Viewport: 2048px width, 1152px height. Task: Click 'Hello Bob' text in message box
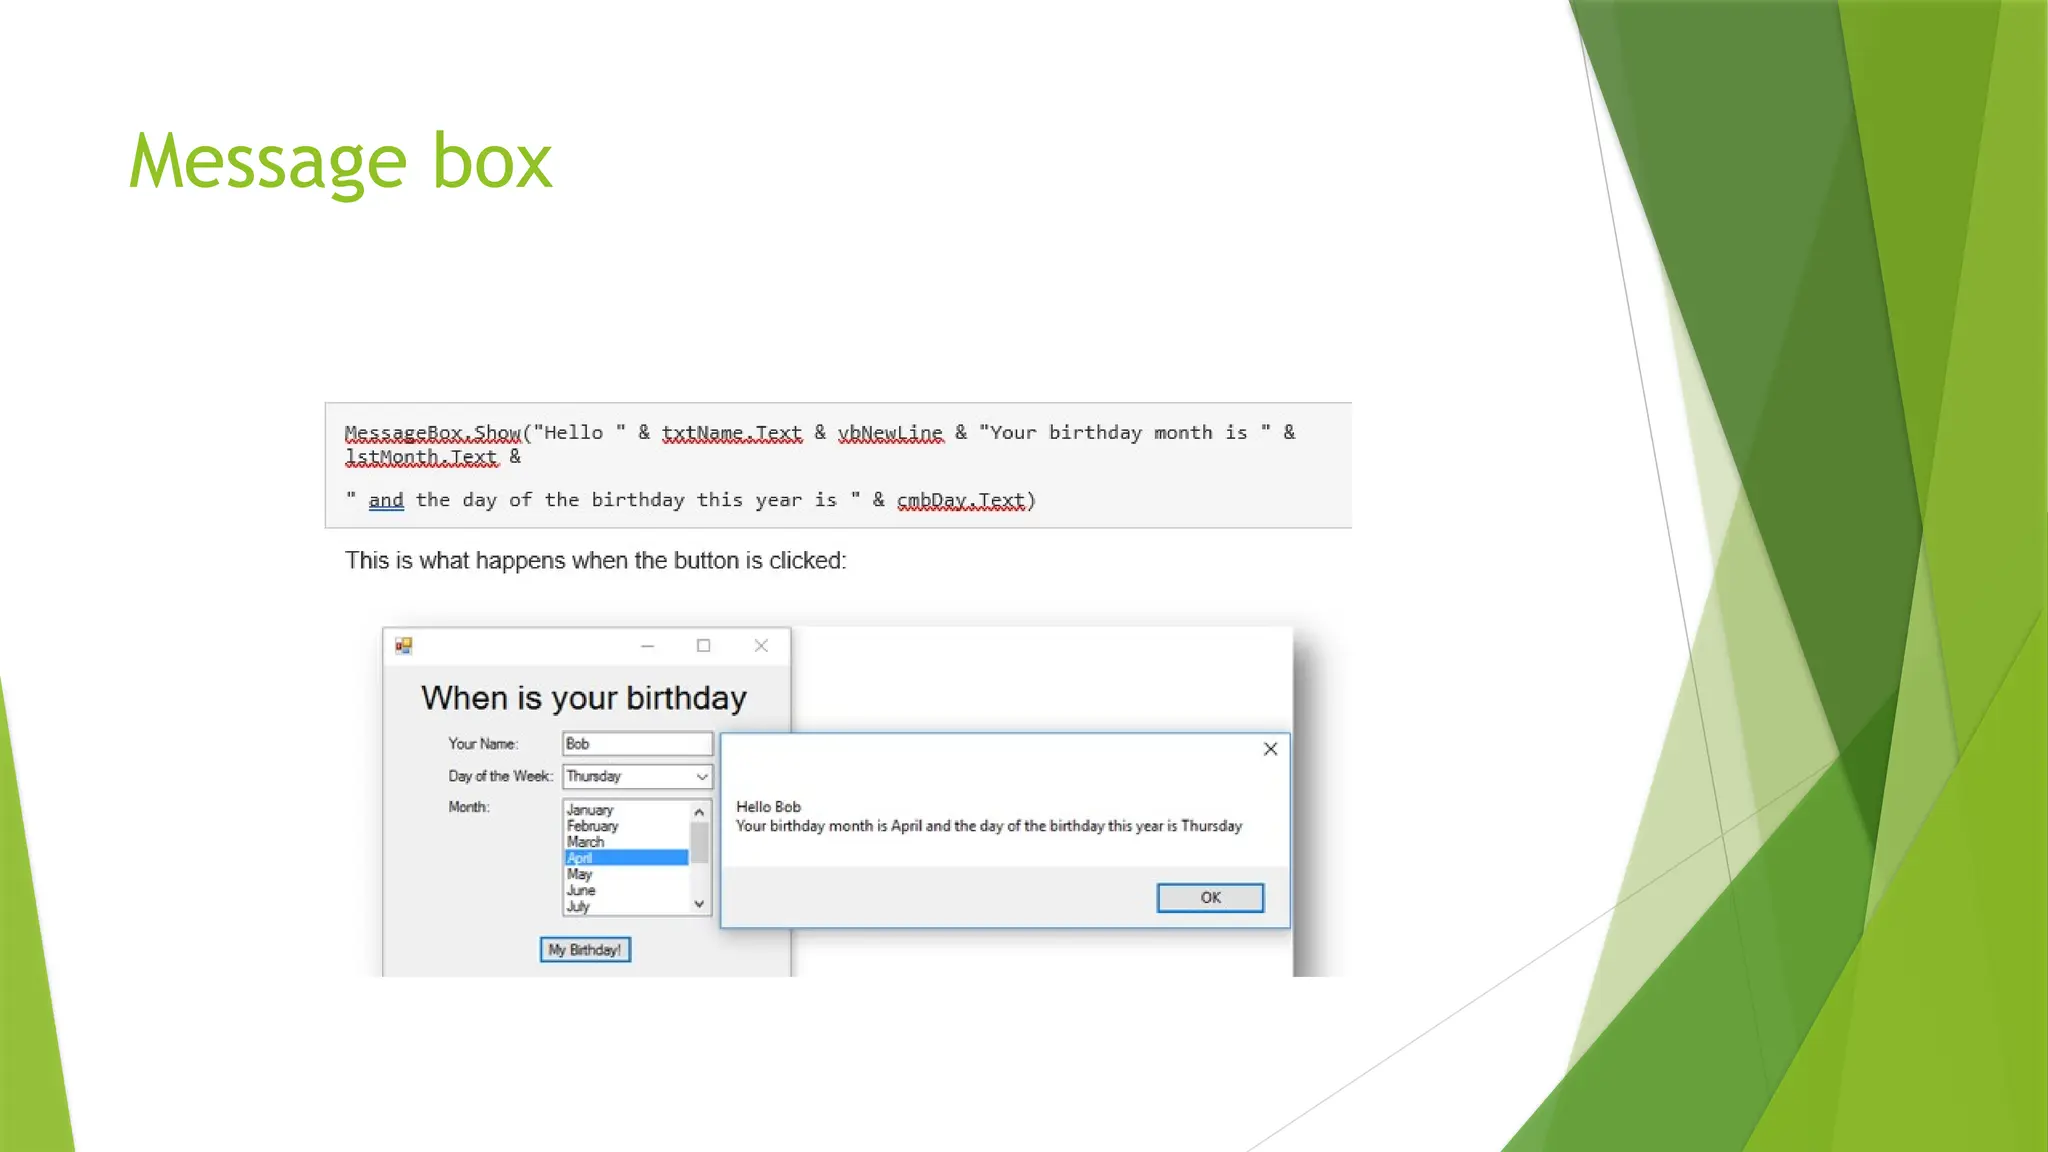pyautogui.click(x=768, y=807)
